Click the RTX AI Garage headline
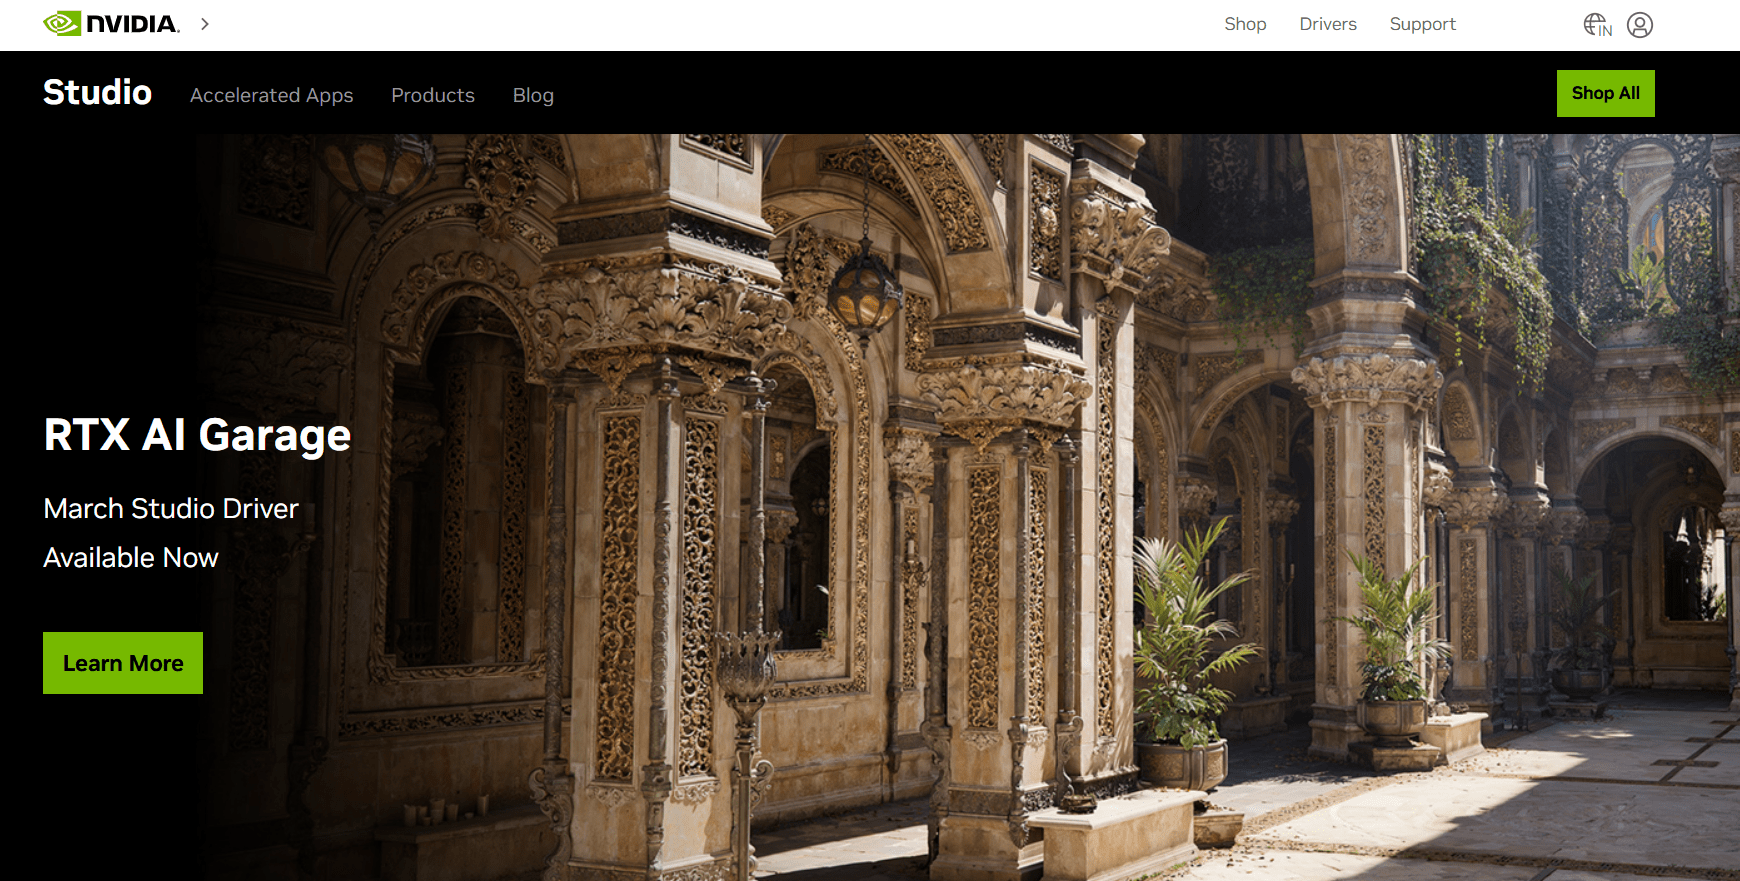This screenshot has width=1740, height=881. click(197, 436)
